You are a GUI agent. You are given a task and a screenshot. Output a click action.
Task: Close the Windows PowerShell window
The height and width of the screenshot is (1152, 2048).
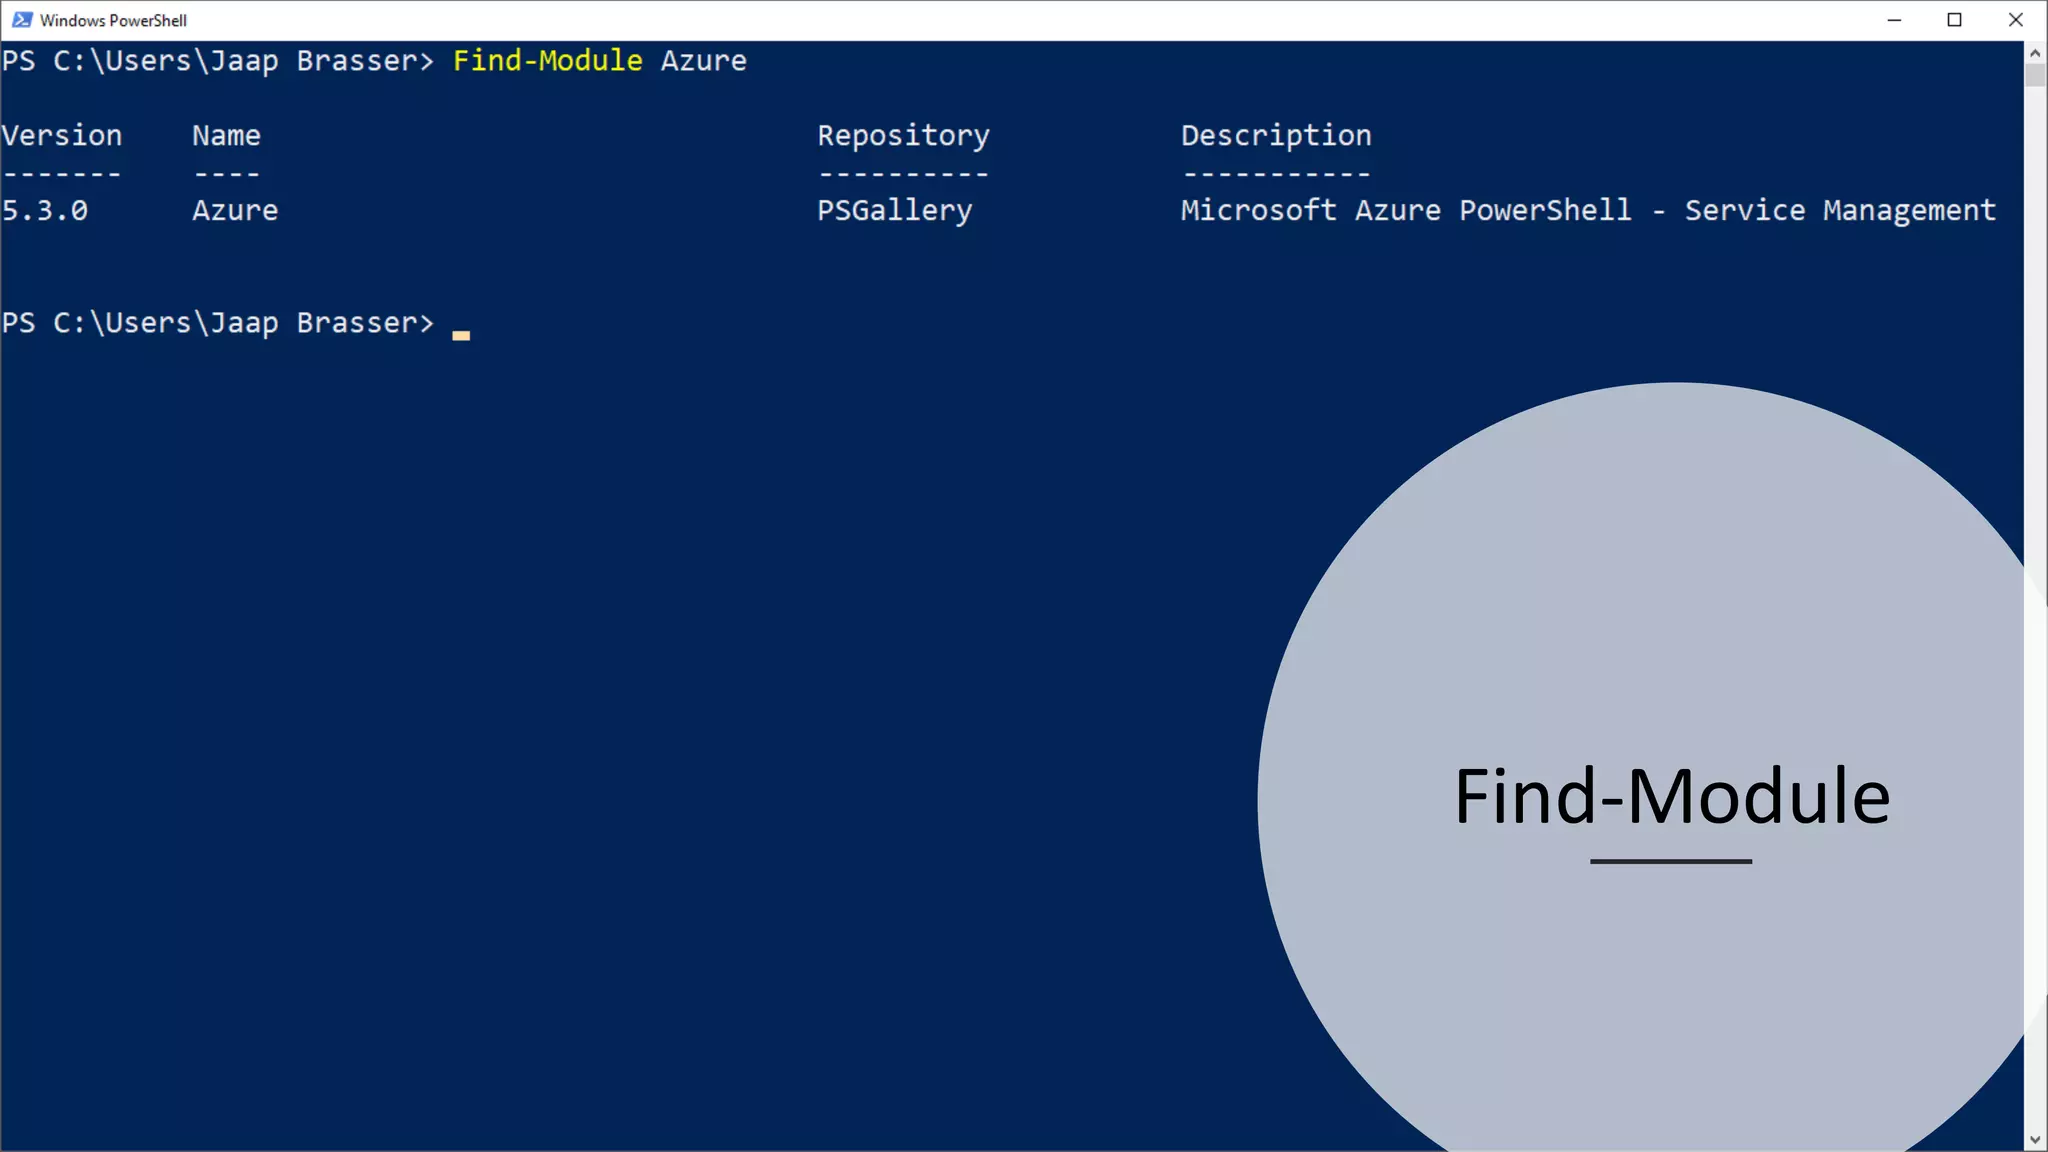[2016, 20]
